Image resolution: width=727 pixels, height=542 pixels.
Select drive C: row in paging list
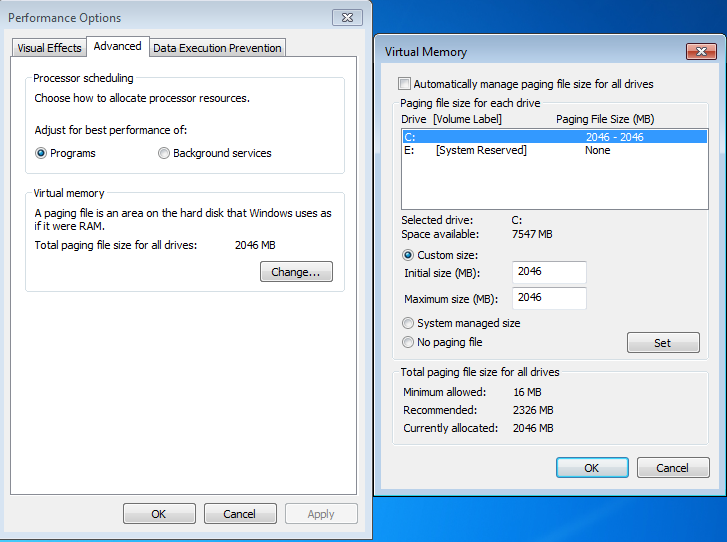coord(555,137)
